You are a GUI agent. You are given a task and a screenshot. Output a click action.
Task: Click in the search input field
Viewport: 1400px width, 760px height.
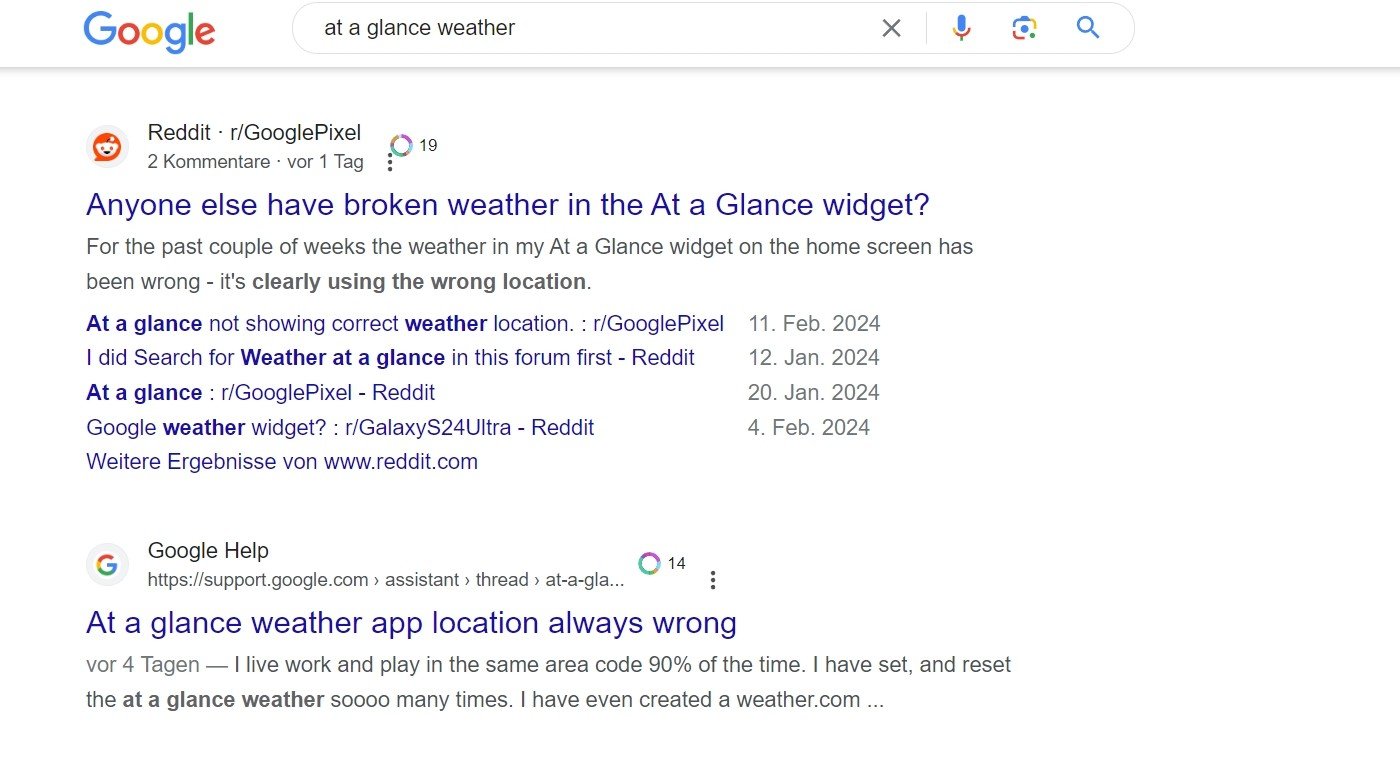(590, 28)
